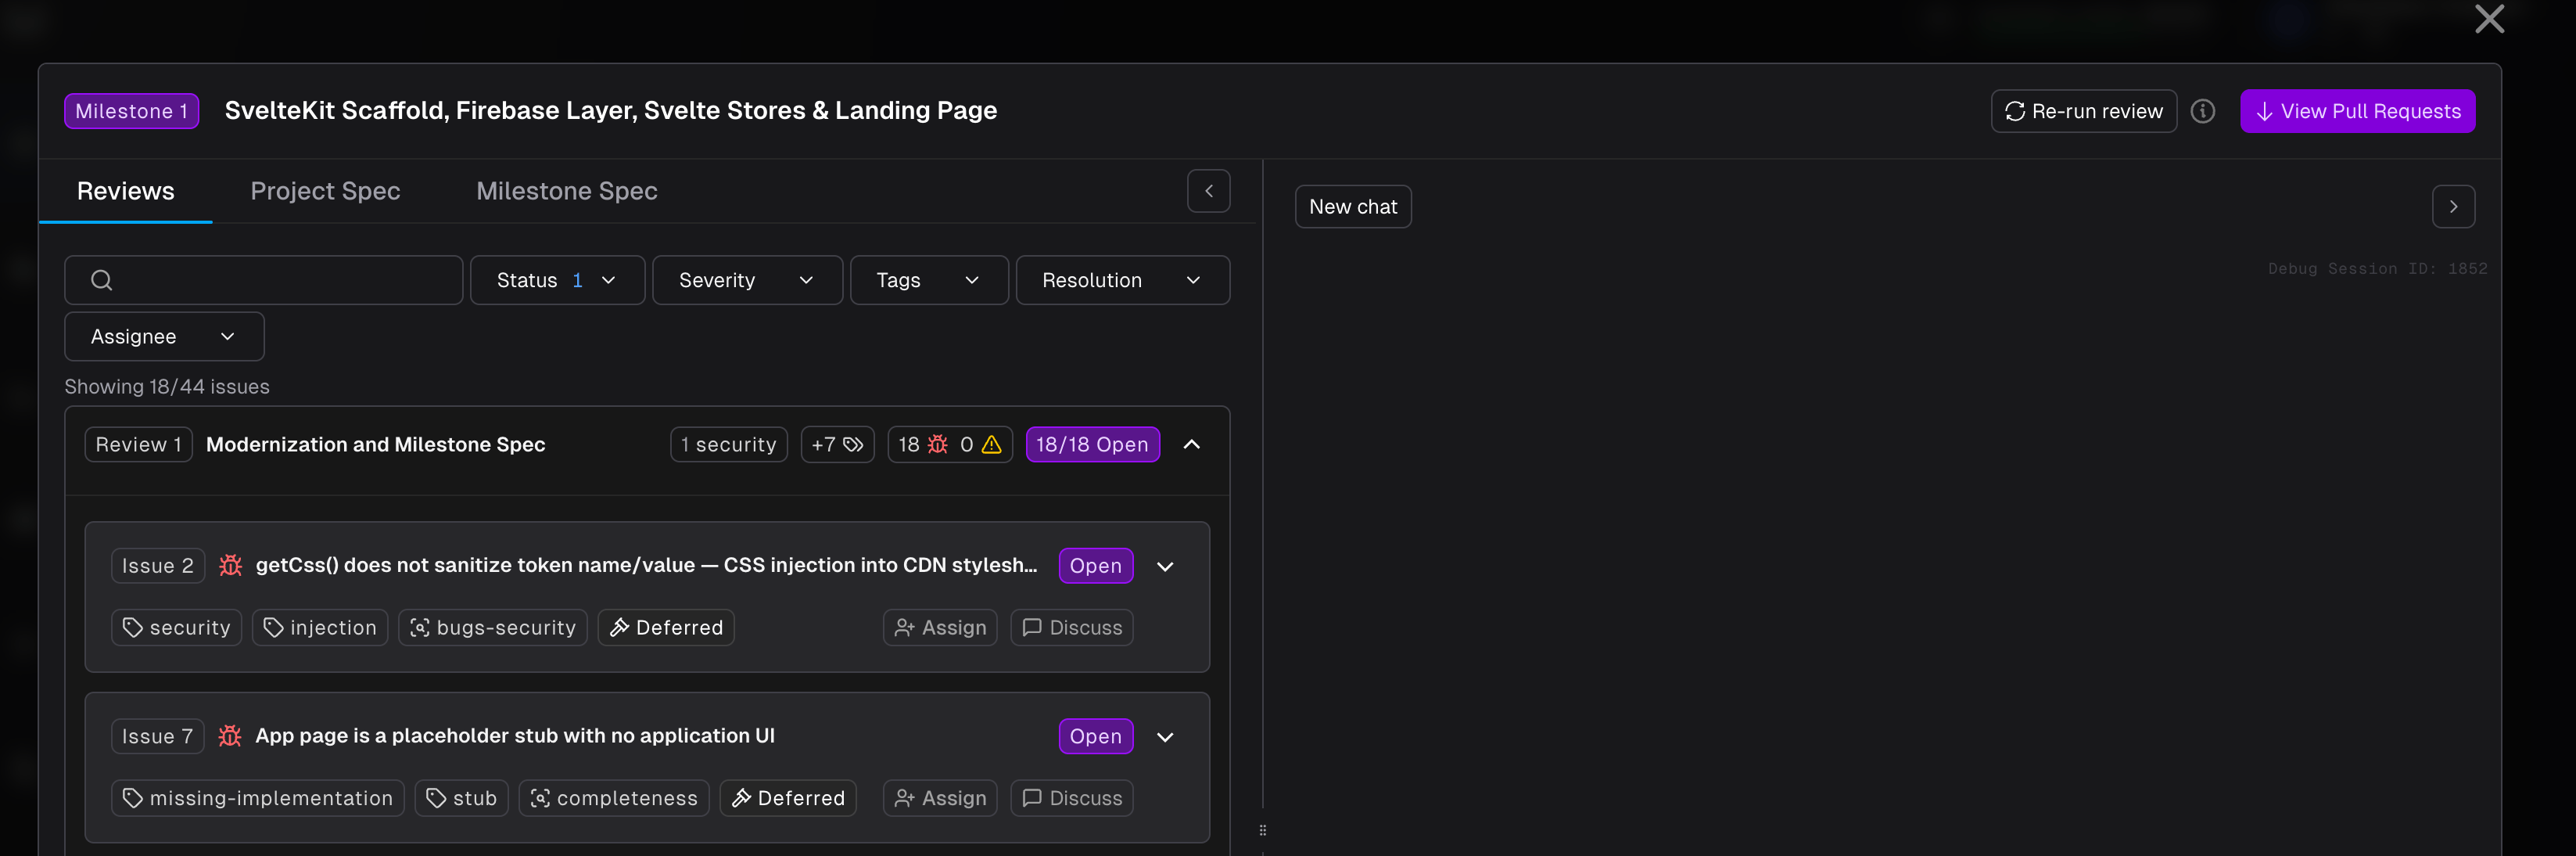
Task: Click the stub tag on Issue 7
Action: (462, 799)
